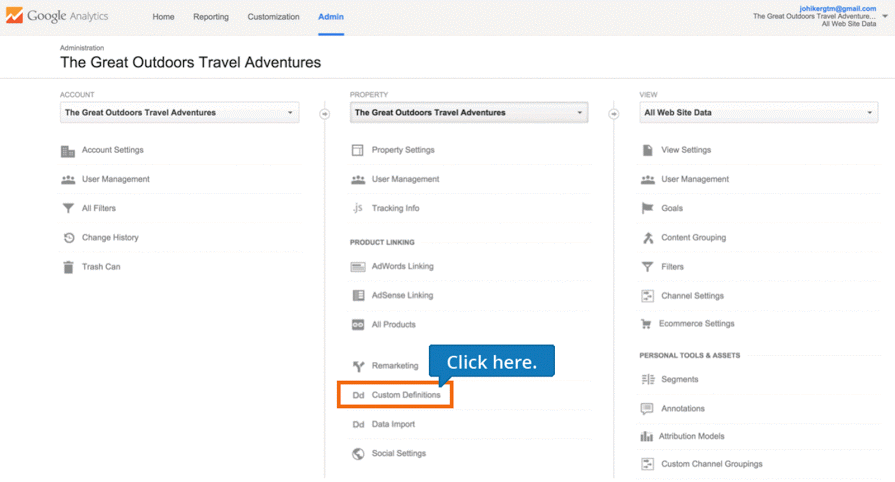Open the Account selector dropdown
This screenshot has height=482, width=895.
pos(180,113)
